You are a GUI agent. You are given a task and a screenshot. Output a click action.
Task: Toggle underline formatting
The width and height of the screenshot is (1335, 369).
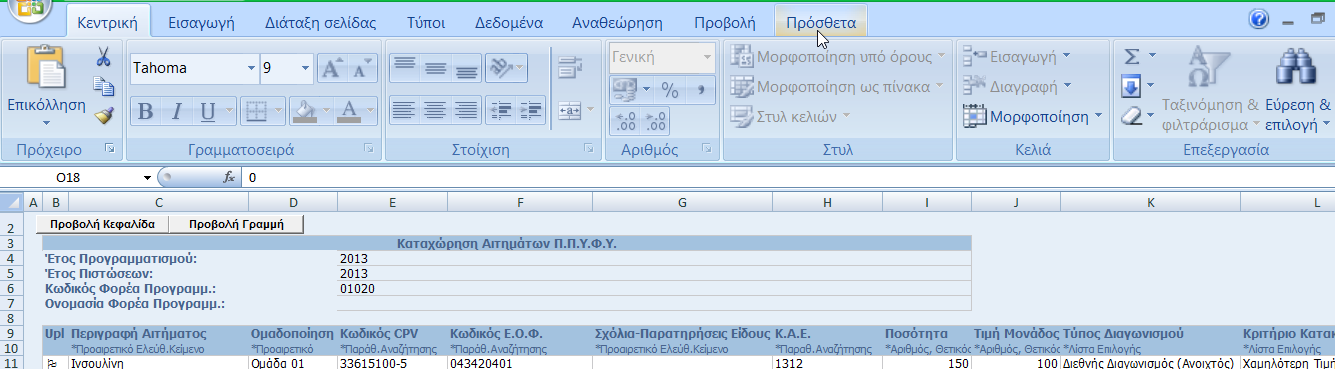point(208,111)
